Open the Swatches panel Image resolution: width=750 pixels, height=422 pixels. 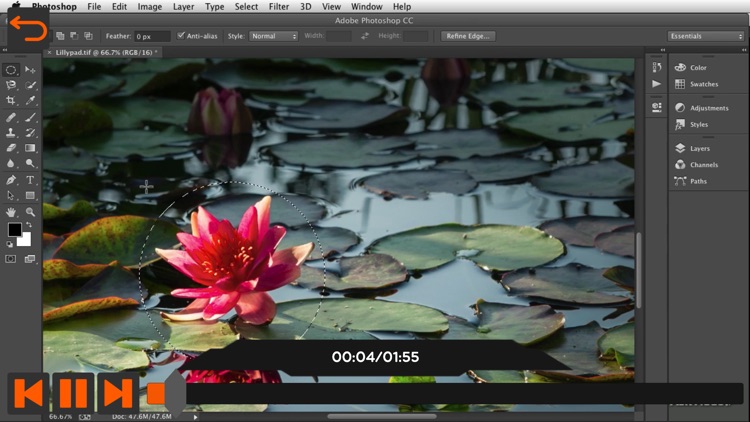tap(703, 84)
